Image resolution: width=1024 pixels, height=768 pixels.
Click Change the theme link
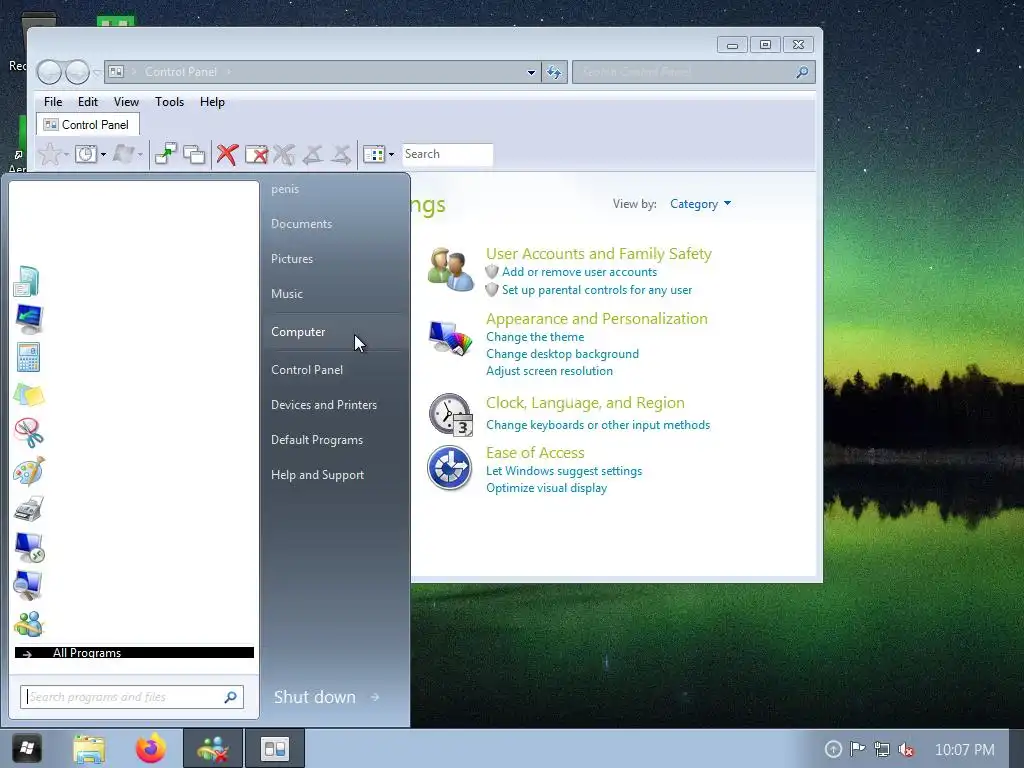point(535,337)
